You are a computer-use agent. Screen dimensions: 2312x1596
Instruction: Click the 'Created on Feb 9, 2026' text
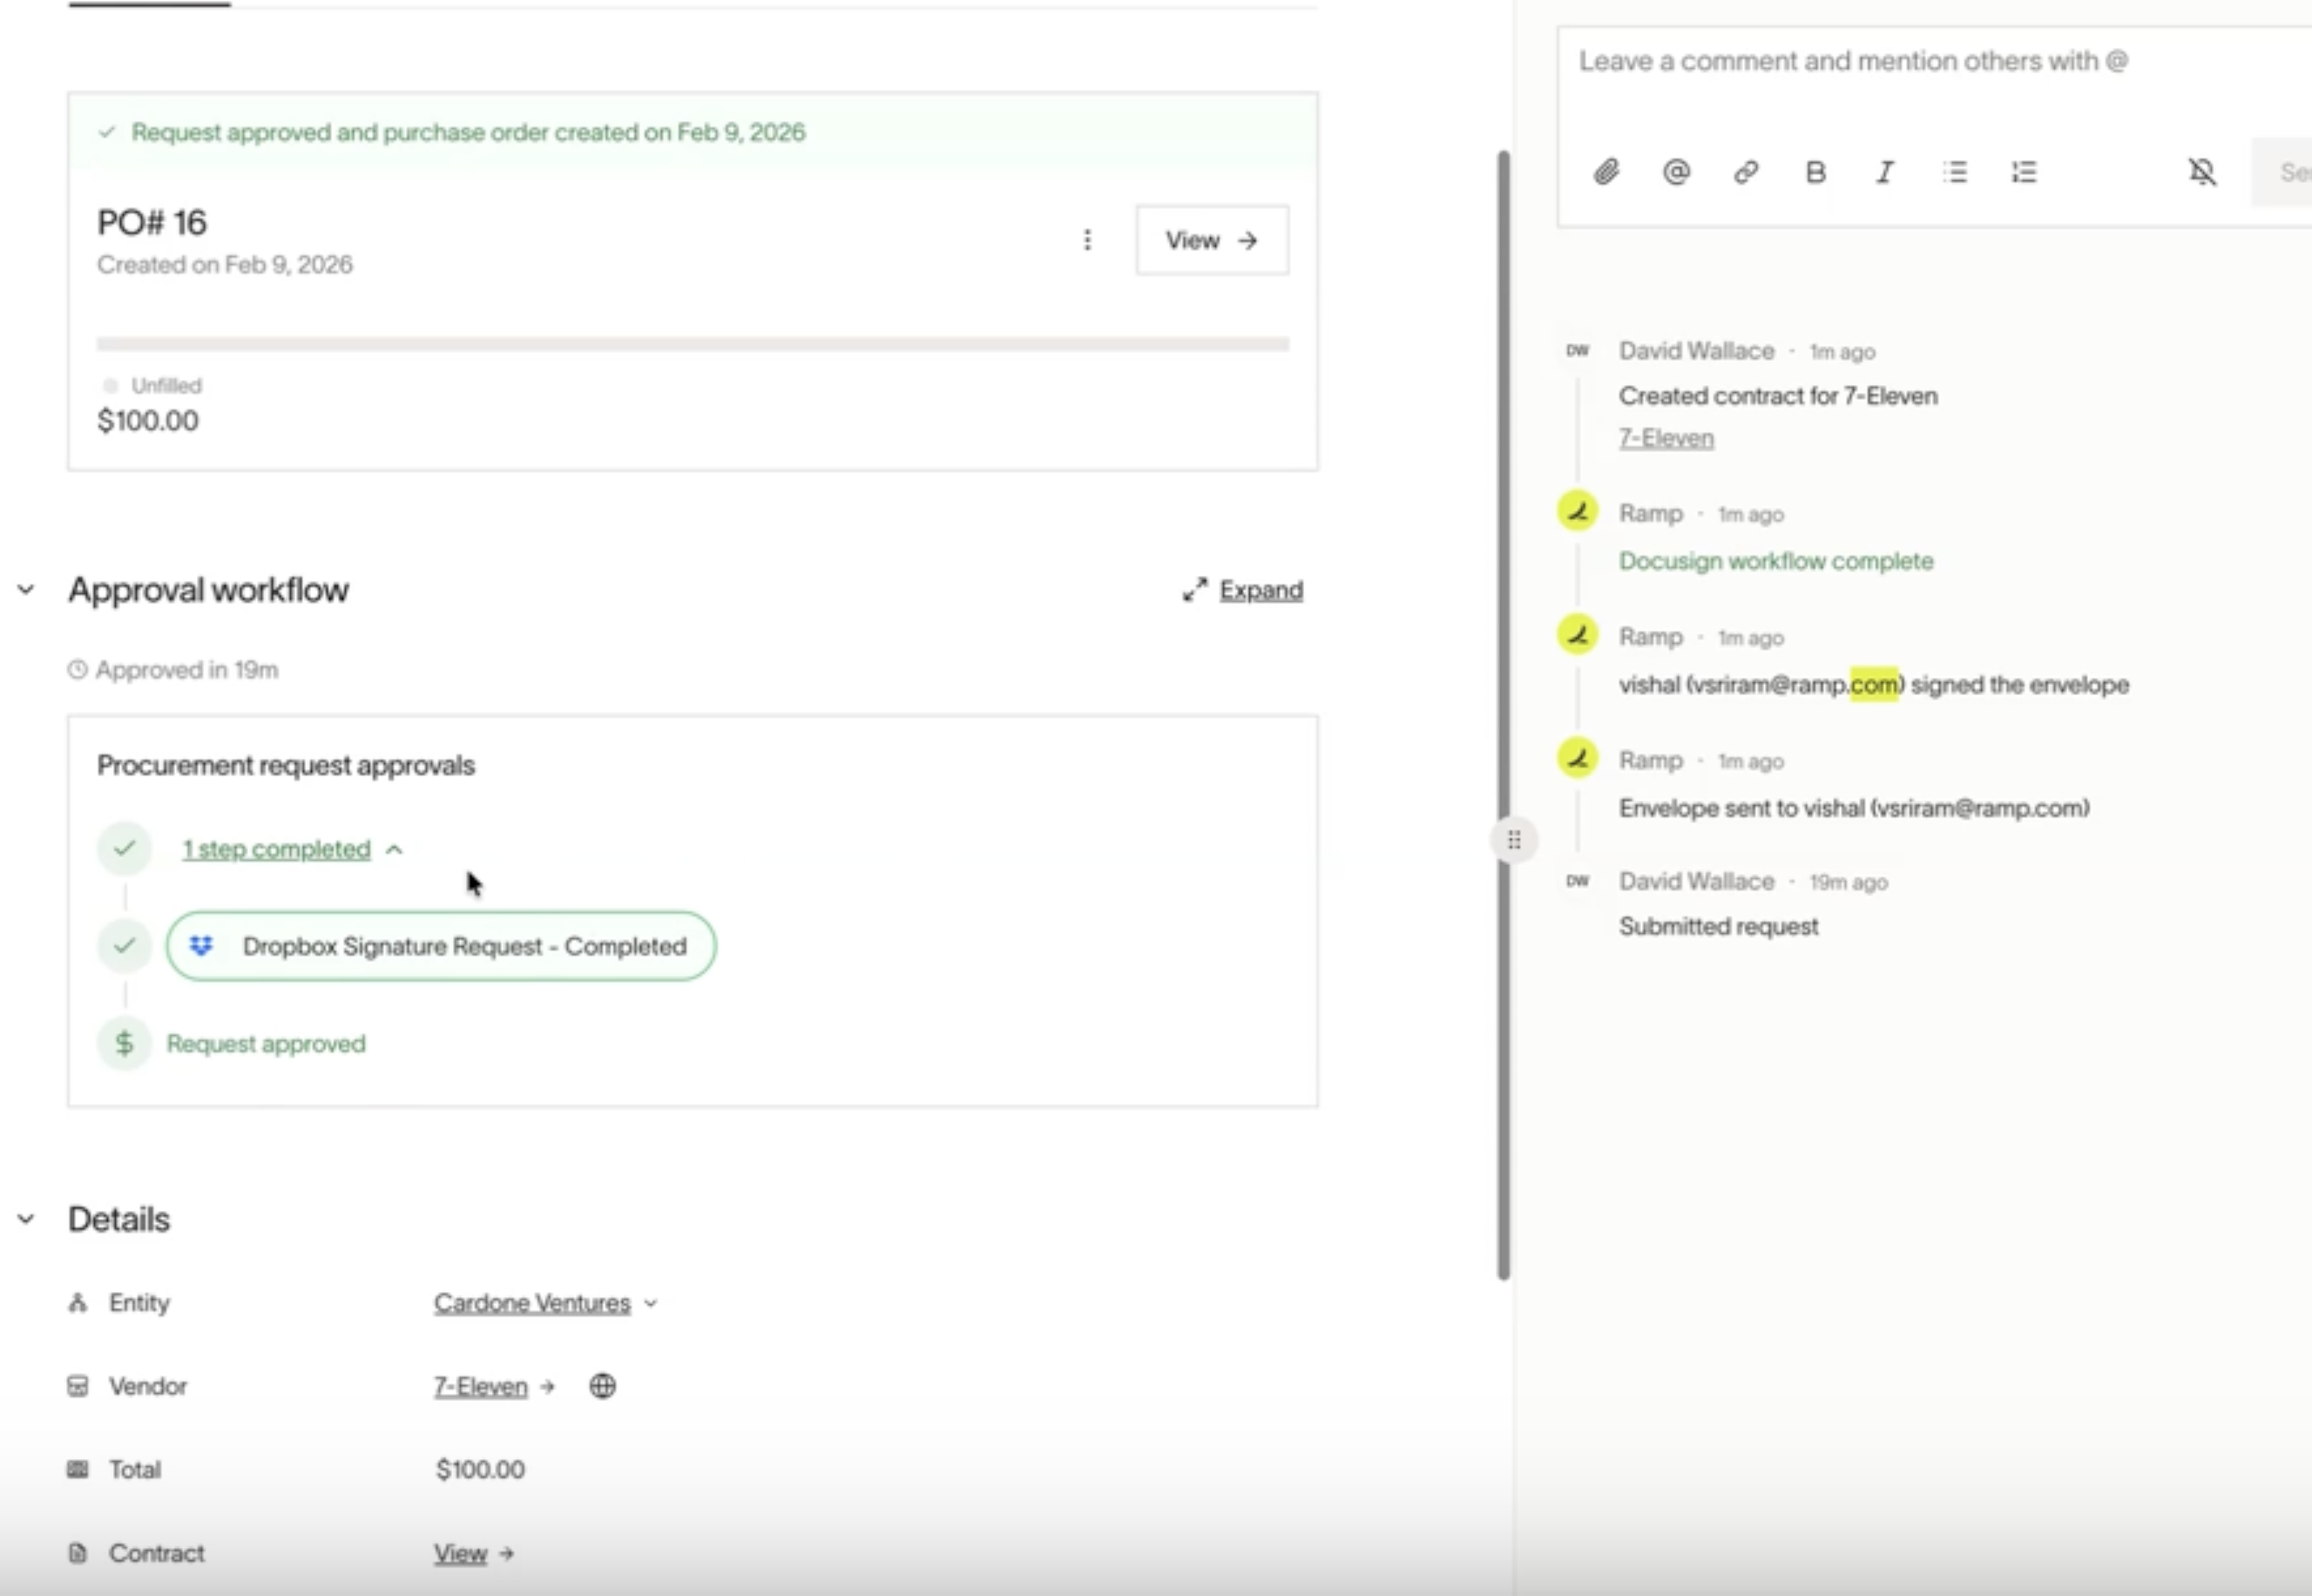tap(225, 265)
